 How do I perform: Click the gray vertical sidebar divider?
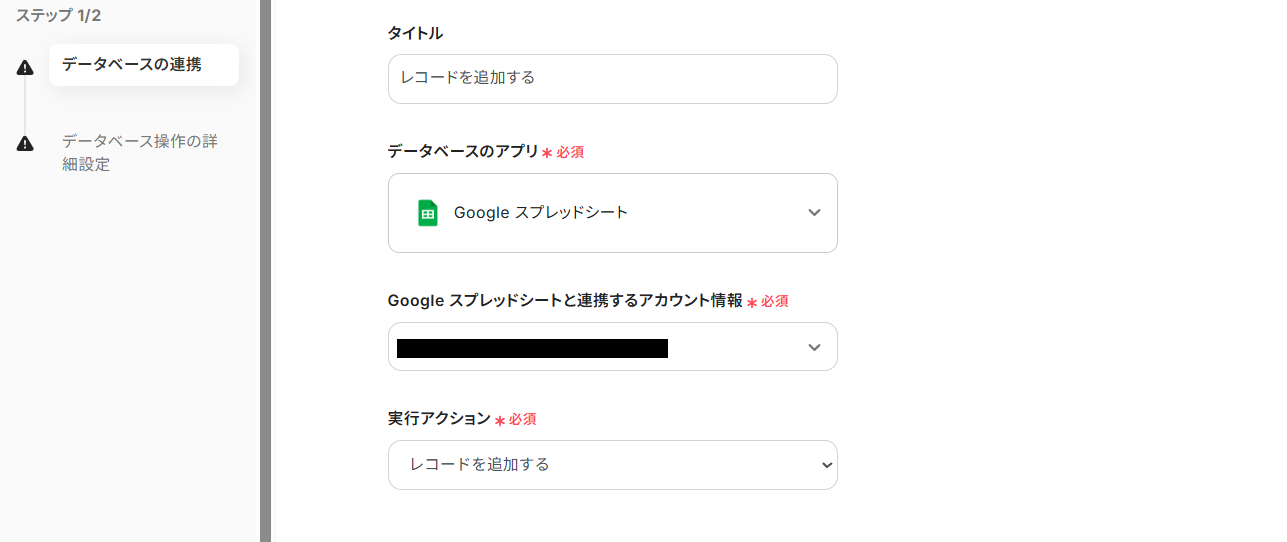click(x=265, y=270)
